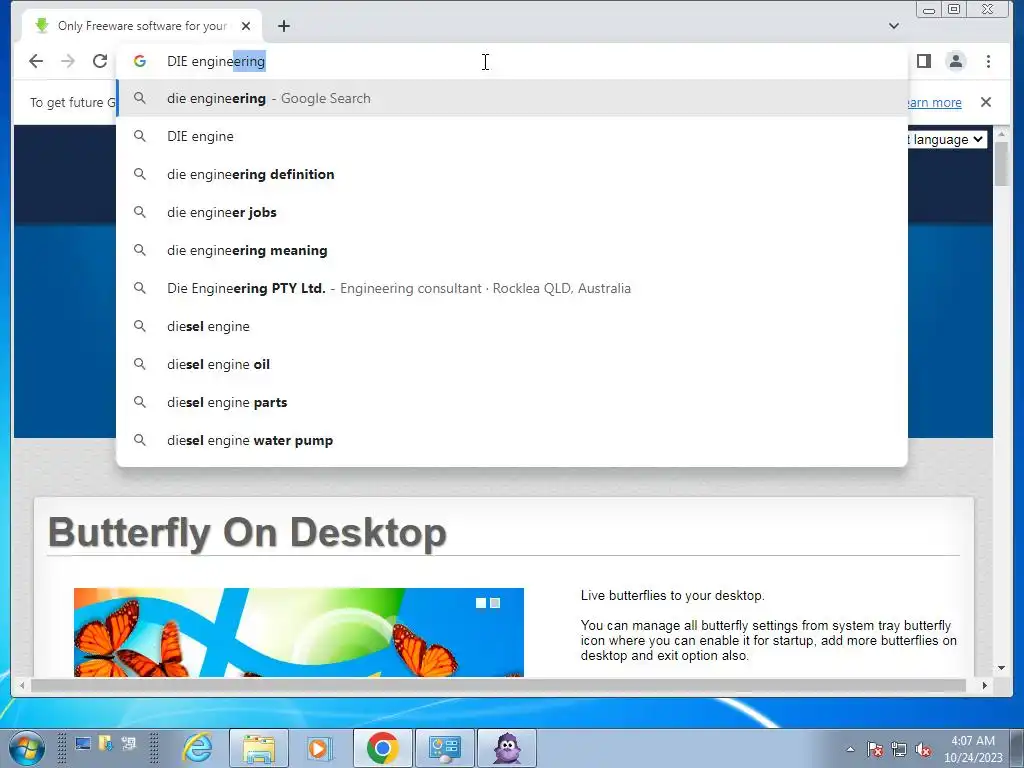
Task: Choose suggestion 'diesel engine'
Action: [512, 327]
